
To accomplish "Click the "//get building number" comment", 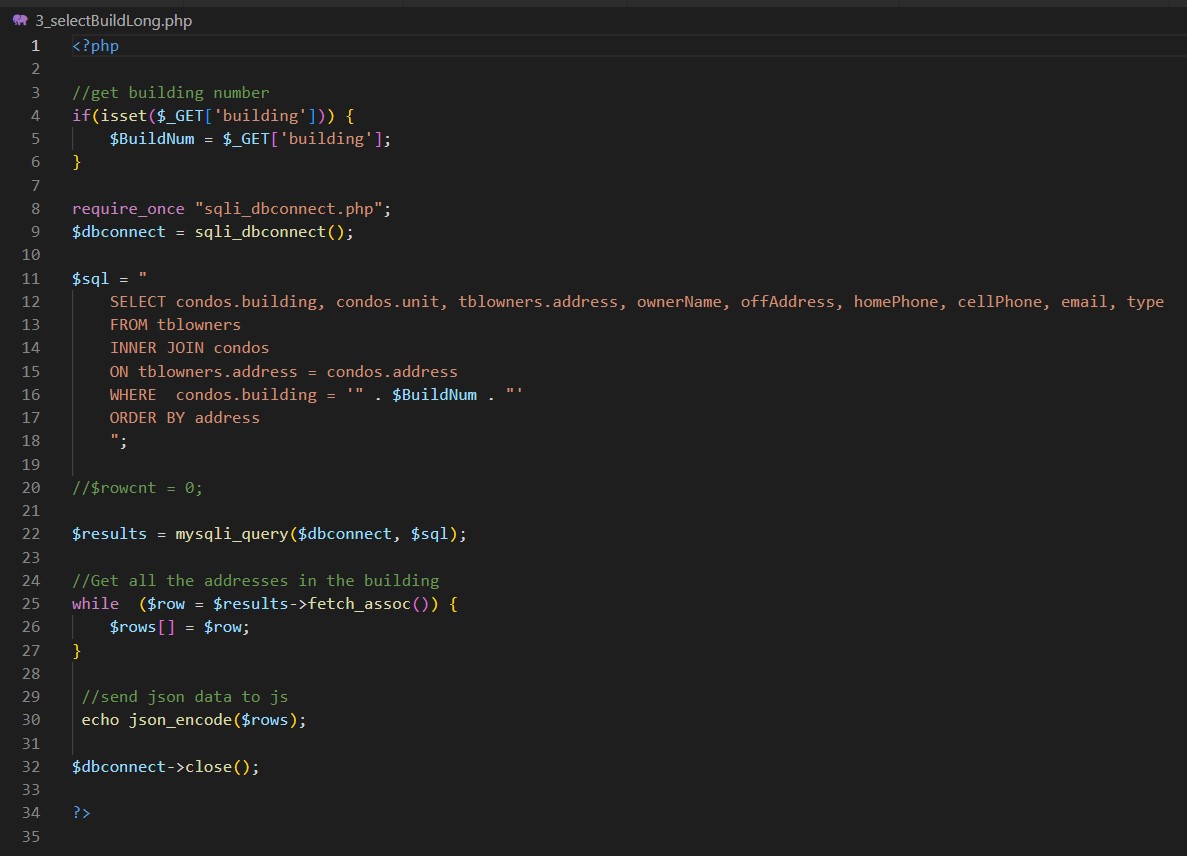I will (x=170, y=93).
